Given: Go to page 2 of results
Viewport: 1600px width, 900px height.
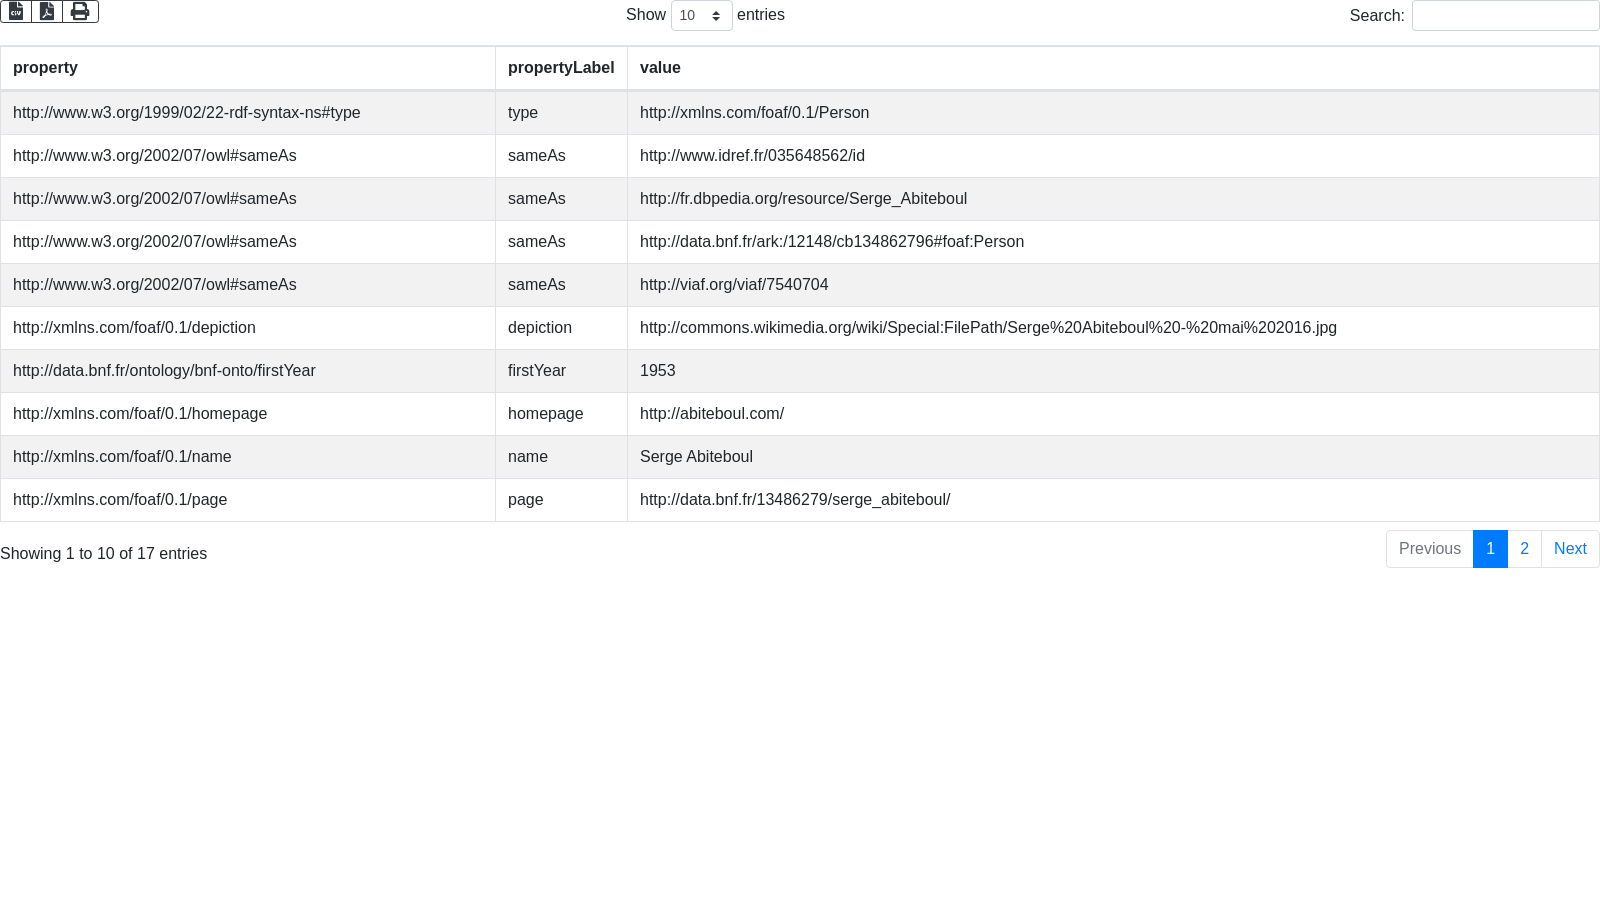Looking at the screenshot, I should click(1524, 549).
